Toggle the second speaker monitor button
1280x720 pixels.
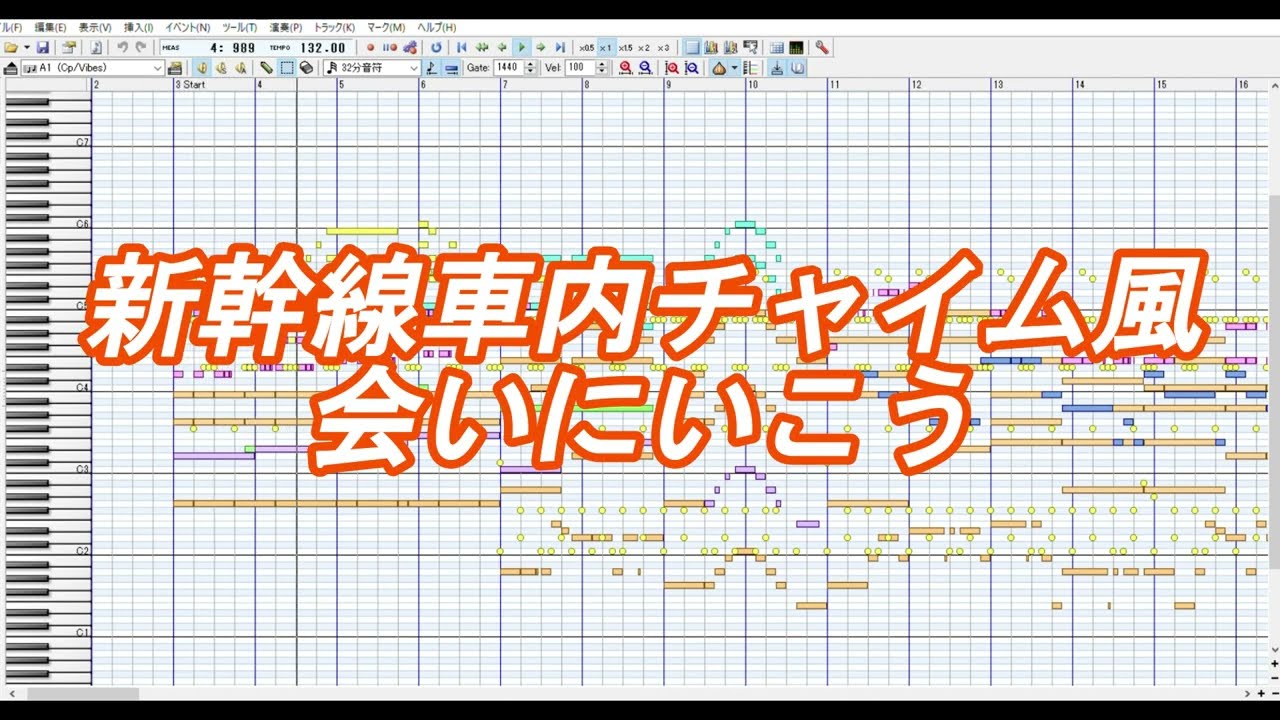pyautogui.click(x=221, y=67)
